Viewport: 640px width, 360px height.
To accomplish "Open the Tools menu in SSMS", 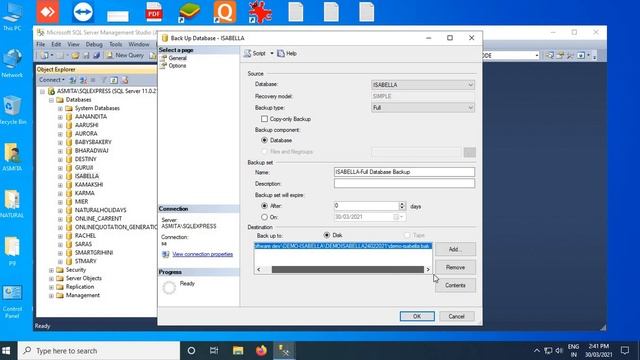I will pos(116,44).
